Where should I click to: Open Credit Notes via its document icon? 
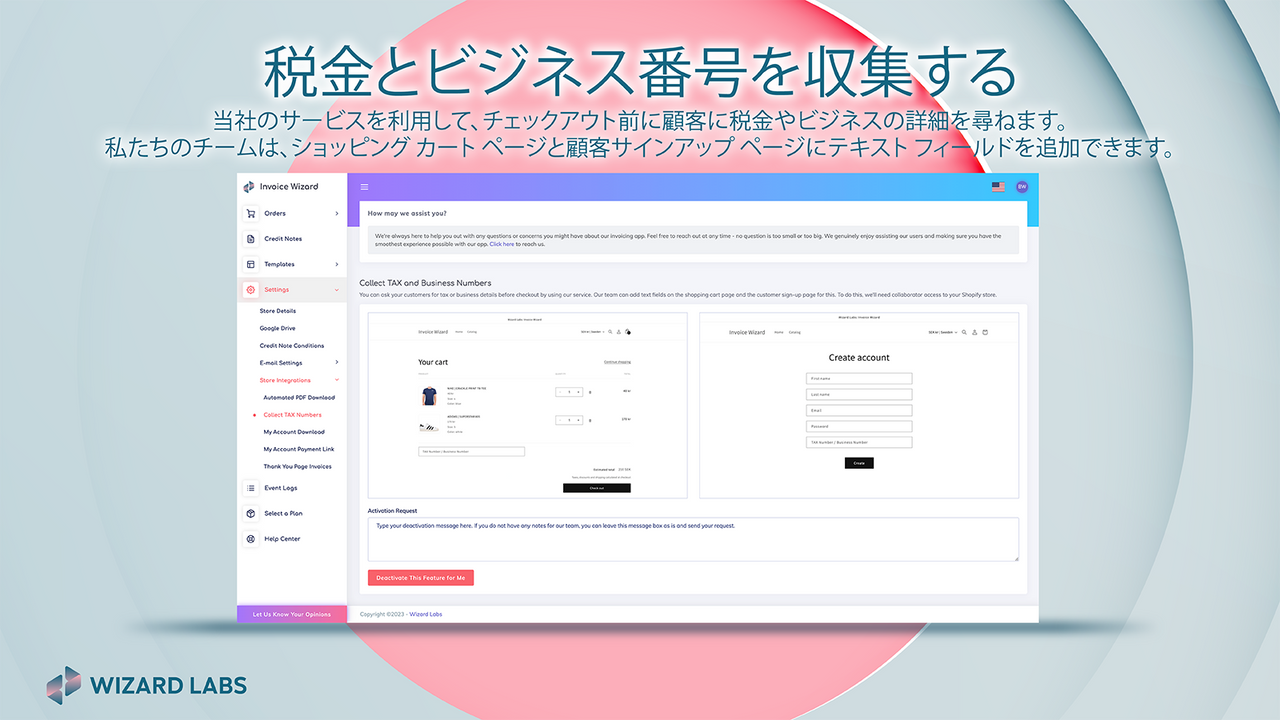tap(250, 239)
